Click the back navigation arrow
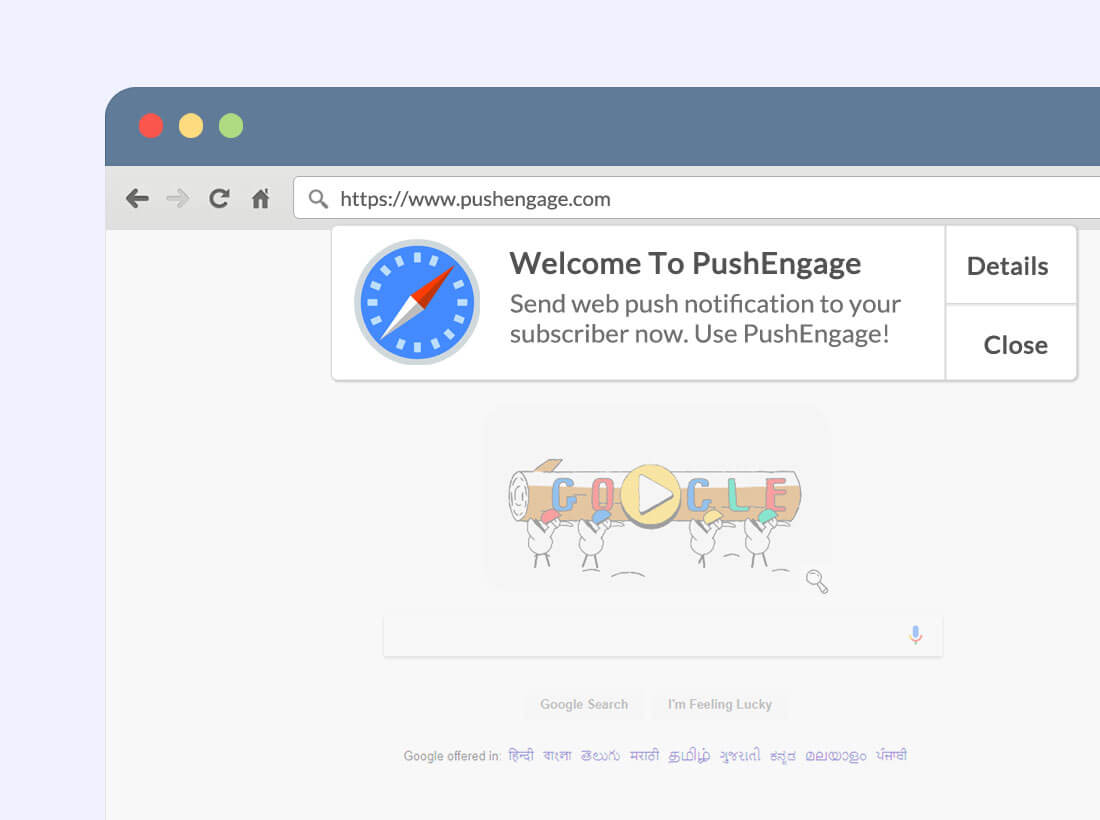Image resolution: width=1100 pixels, height=820 pixels. [137, 198]
